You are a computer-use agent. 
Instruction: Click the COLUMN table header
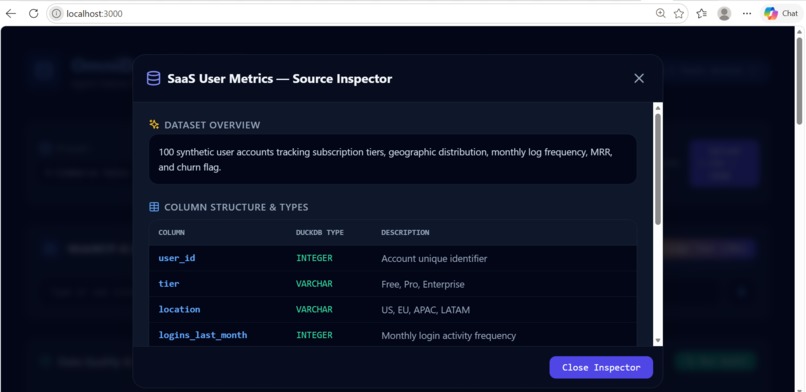pyautogui.click(x=171, y=232)
